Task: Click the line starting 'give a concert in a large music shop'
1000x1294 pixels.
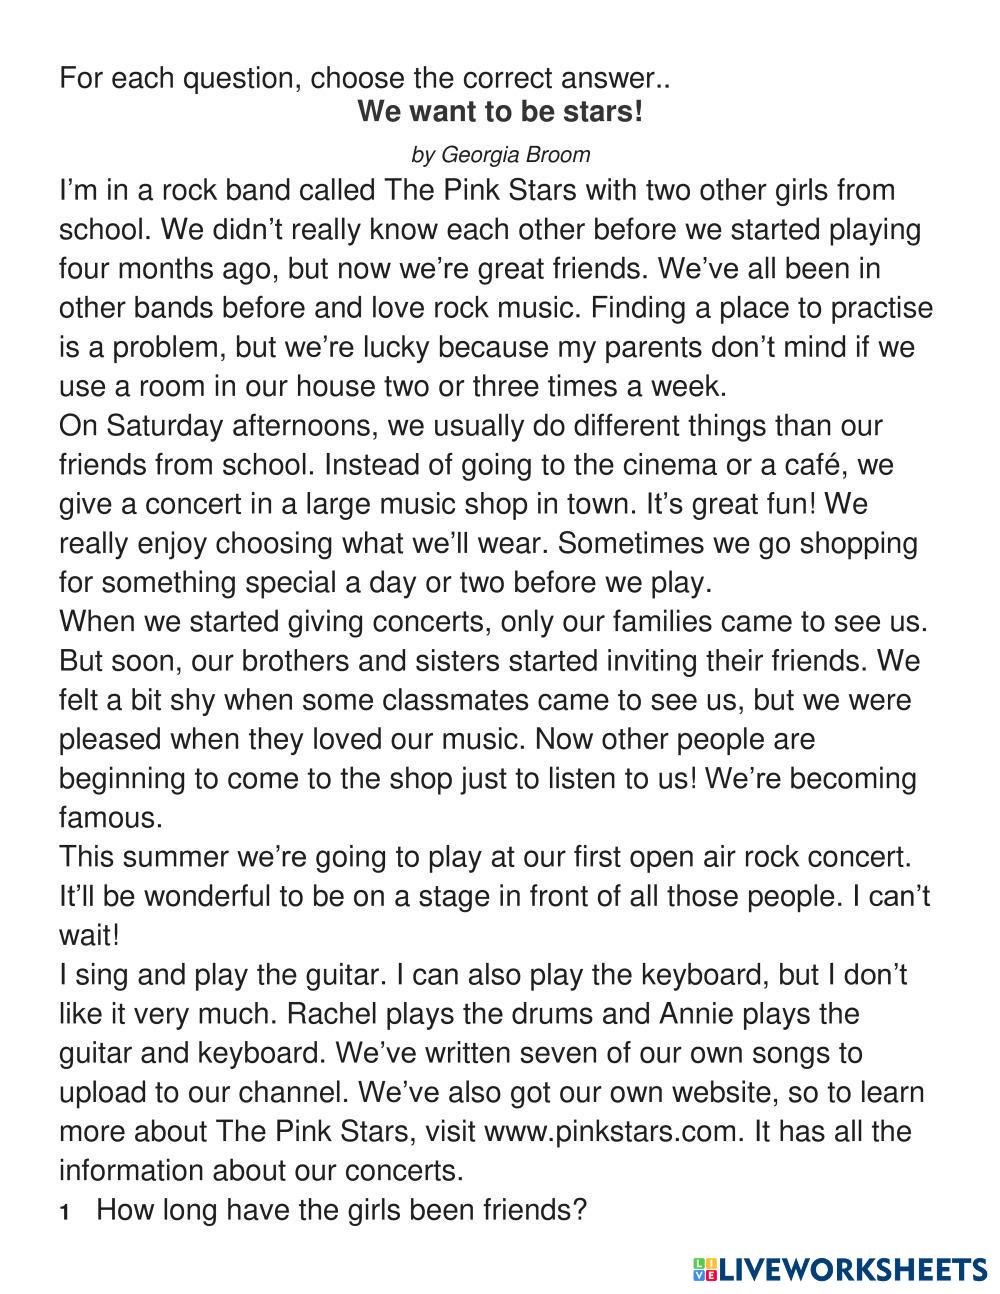Action: [x=462, y=504]
